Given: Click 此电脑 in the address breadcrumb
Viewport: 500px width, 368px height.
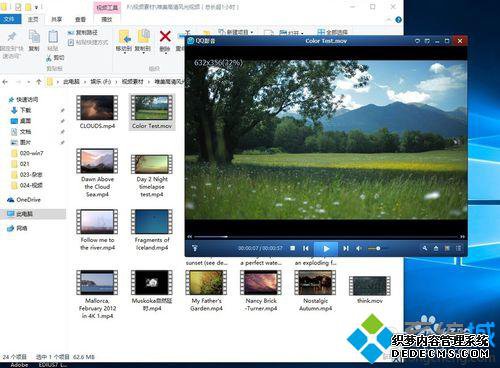Looking at the screenshot, I should (x=71, y=81).
